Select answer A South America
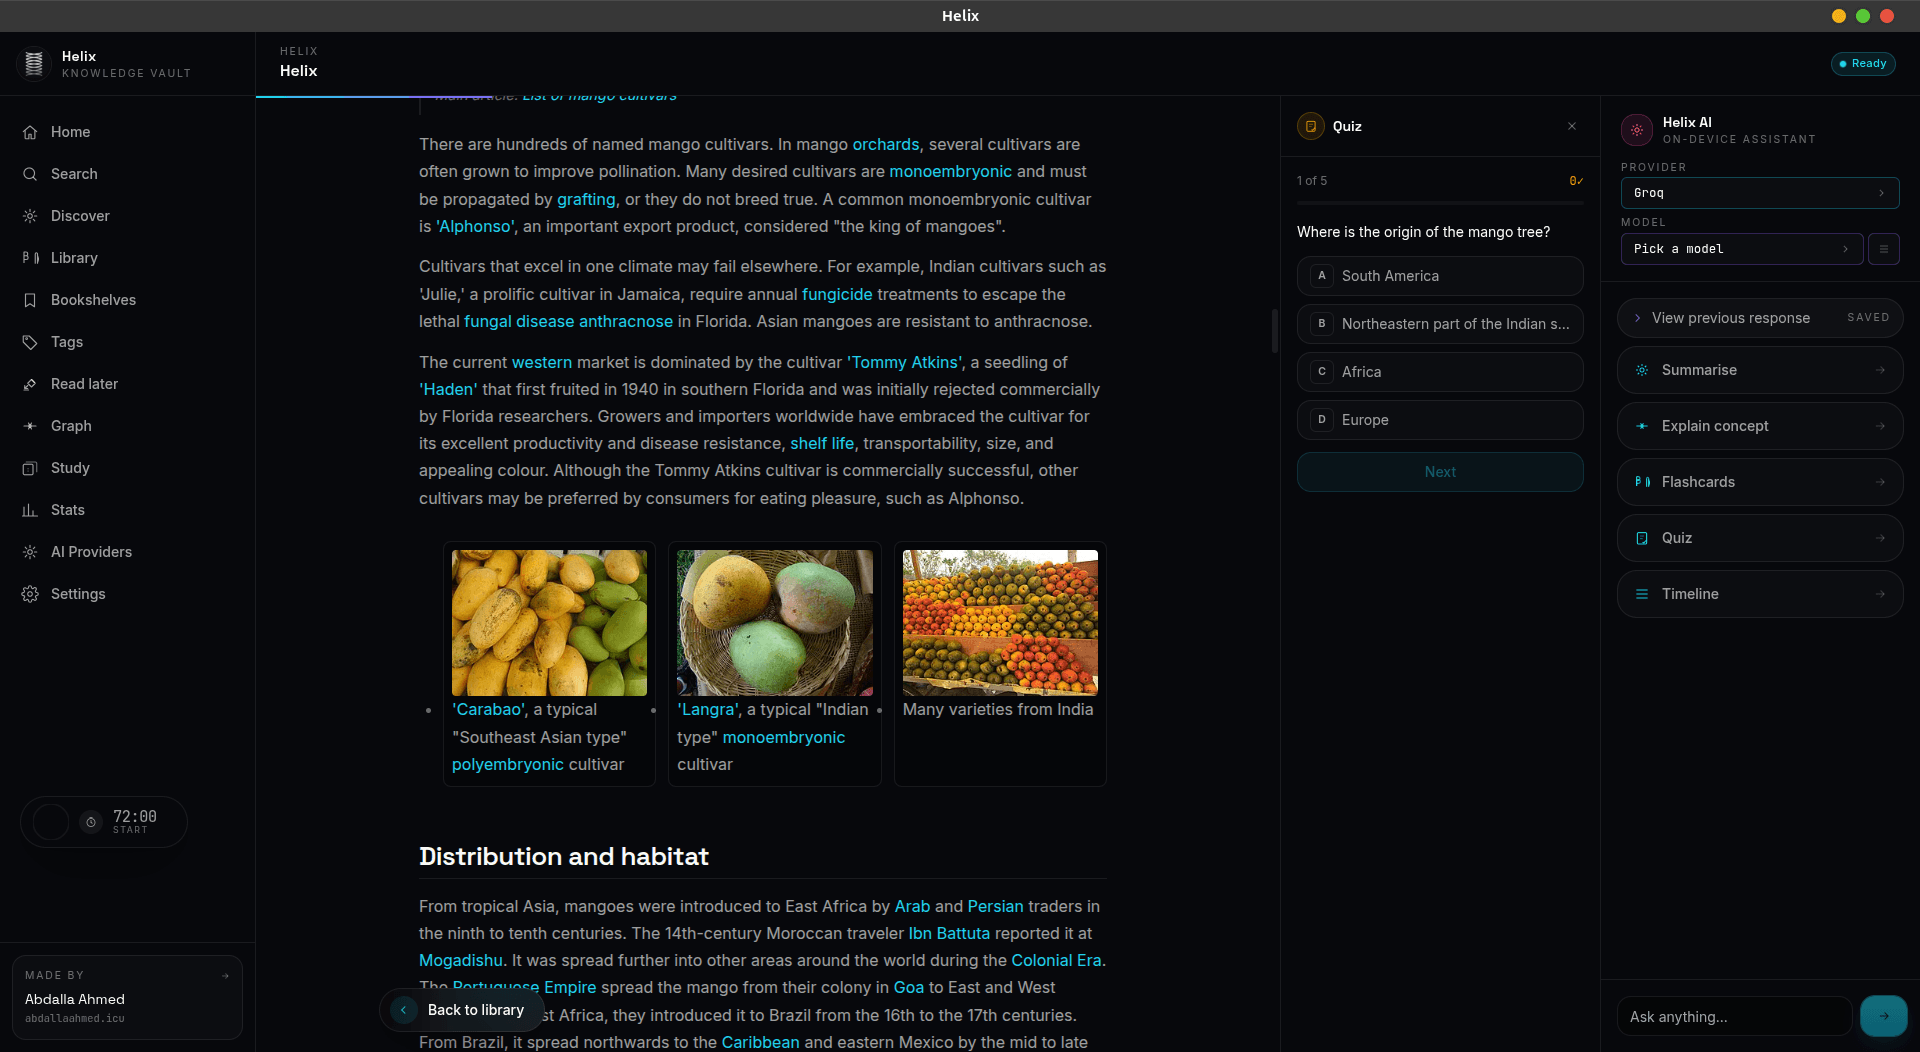The height and width of the screenshot is (1052, 1920). (x=1440, y=276)
